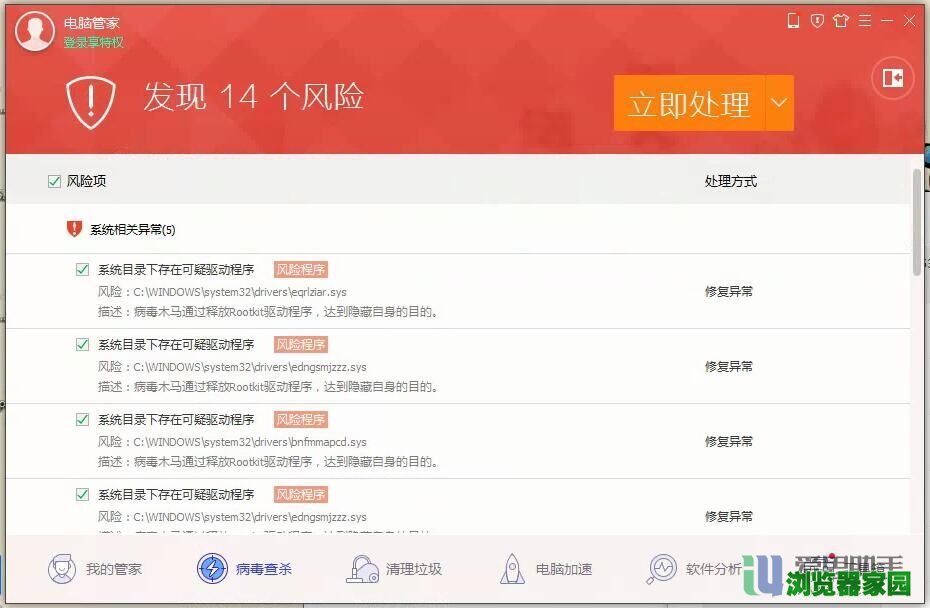Click the 登录享特权 login link
Image resolution: width=930 pixels, height=608 pixels.
pyautogui.click(x=94, y=42)
